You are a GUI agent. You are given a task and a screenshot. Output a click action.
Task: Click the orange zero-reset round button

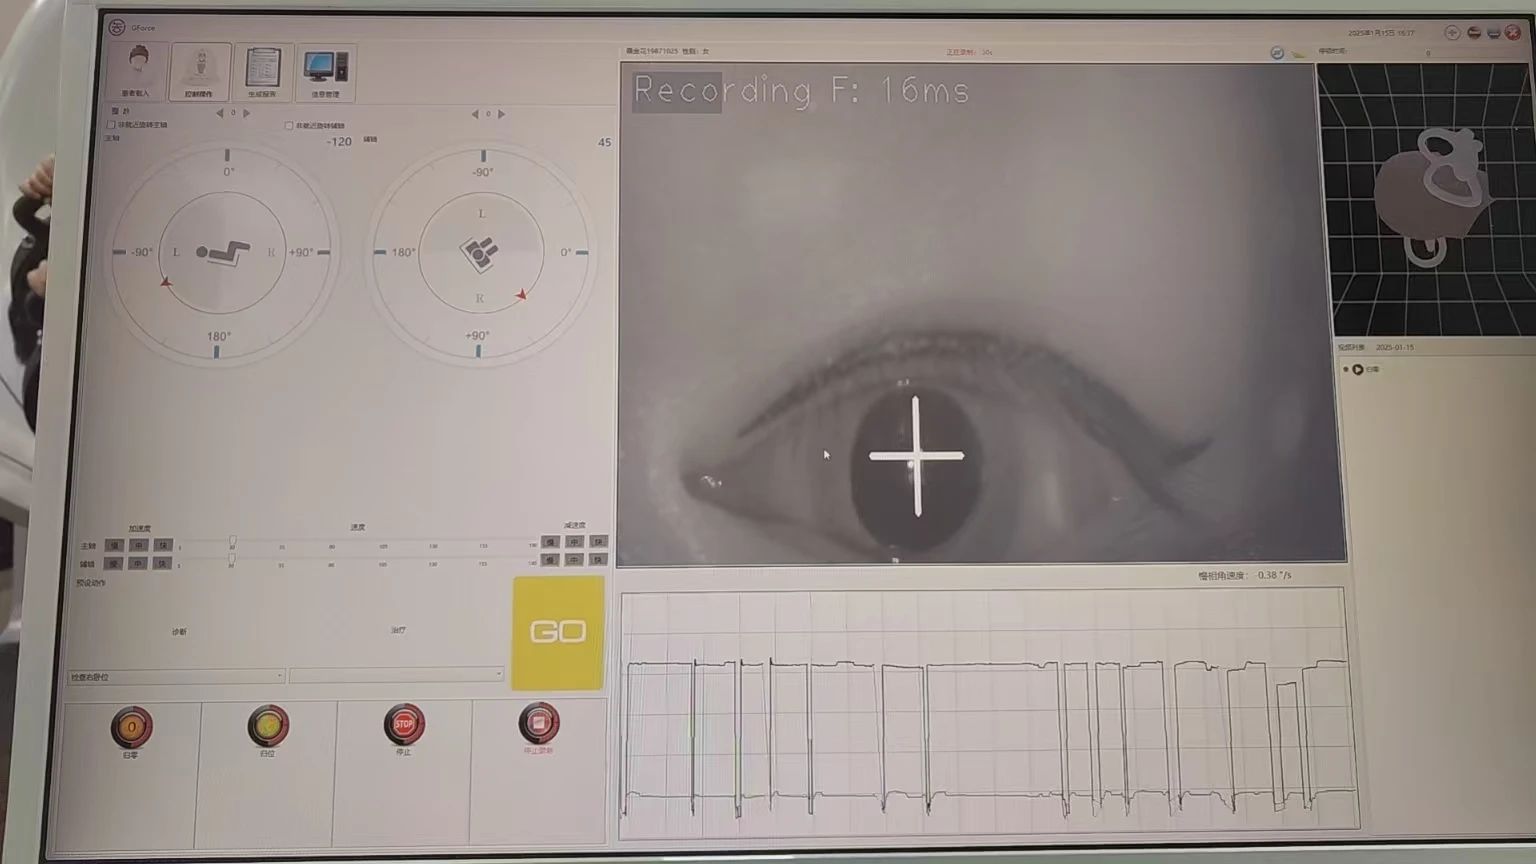(131, 727)
